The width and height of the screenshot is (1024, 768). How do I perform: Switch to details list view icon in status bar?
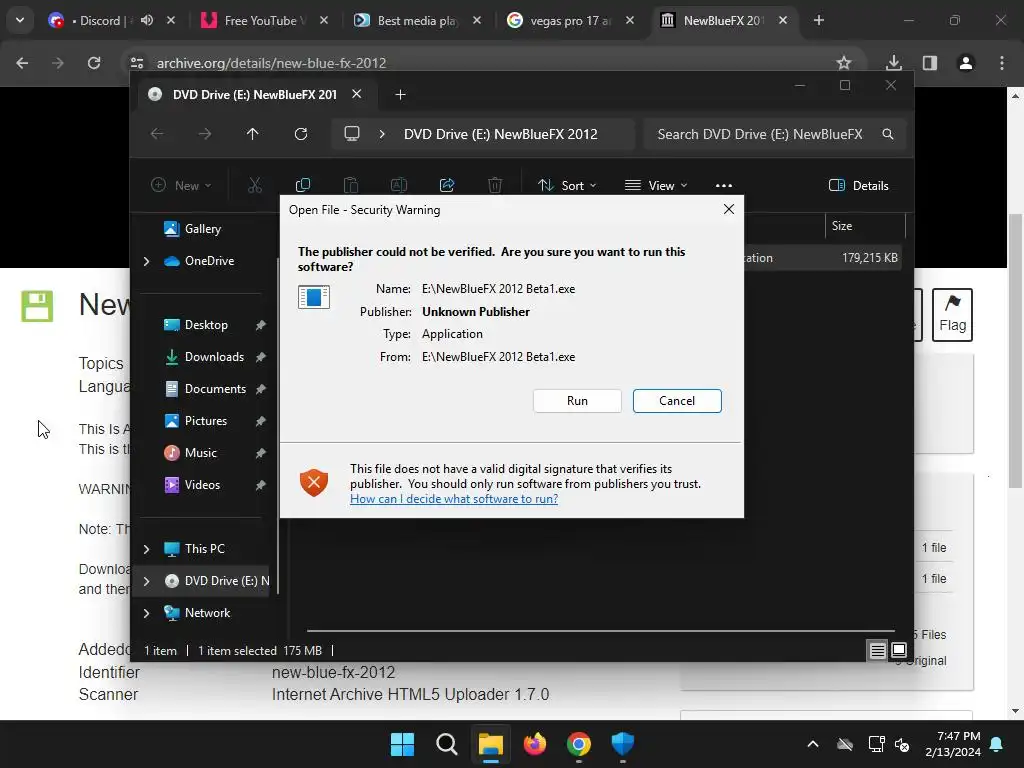[x=877, y=650]
